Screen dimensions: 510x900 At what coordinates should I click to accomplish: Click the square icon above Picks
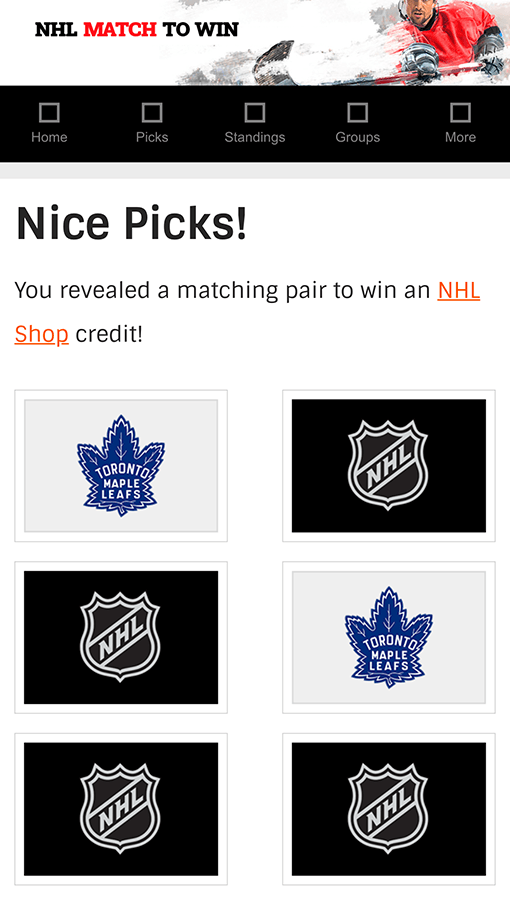(152, 112)
